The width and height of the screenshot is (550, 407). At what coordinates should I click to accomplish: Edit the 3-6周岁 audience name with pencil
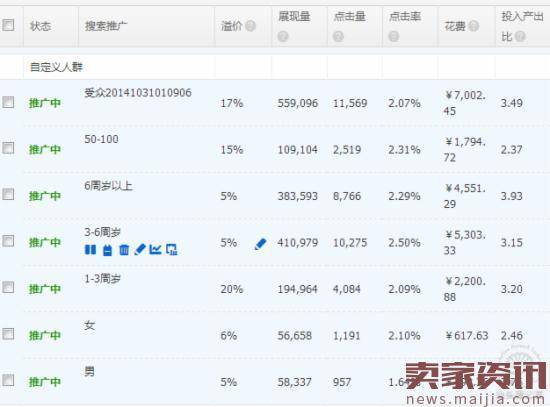coord(140,249)
